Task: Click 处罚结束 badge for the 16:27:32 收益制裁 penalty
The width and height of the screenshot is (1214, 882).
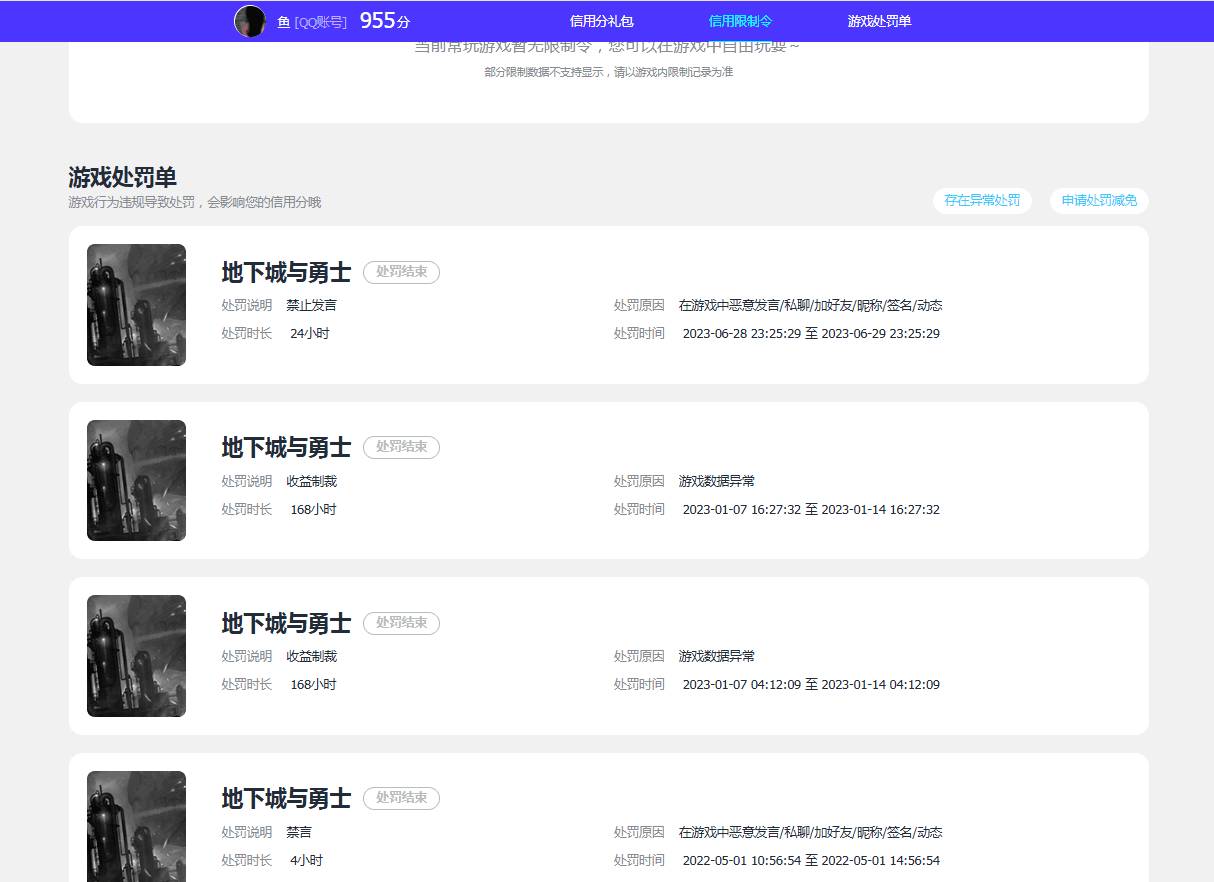Action: coord(401,447)
